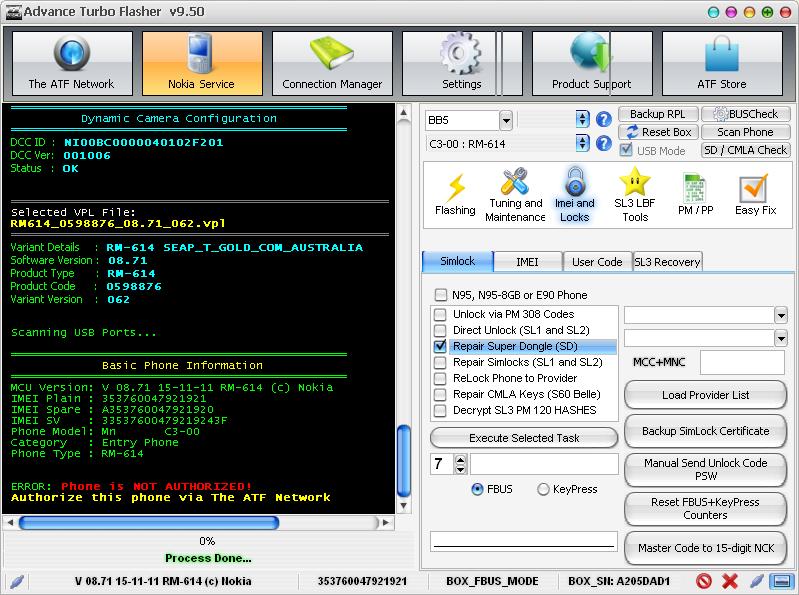This screenshot has height=595, width=799.
Task: Click text field beside the 7 stepper
Action: pos(544,464)
